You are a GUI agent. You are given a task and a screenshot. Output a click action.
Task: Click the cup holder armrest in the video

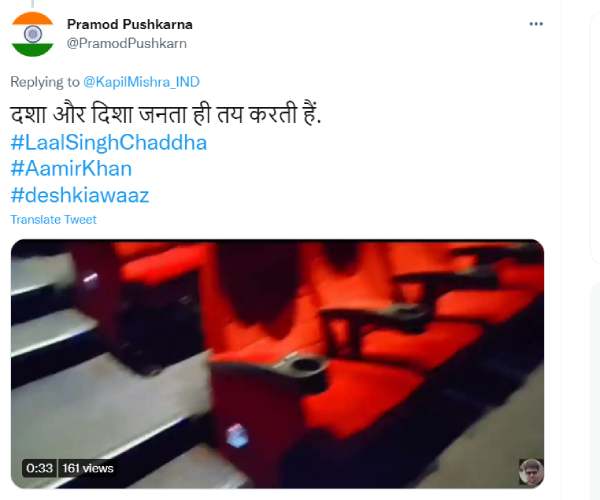(305, 366)
